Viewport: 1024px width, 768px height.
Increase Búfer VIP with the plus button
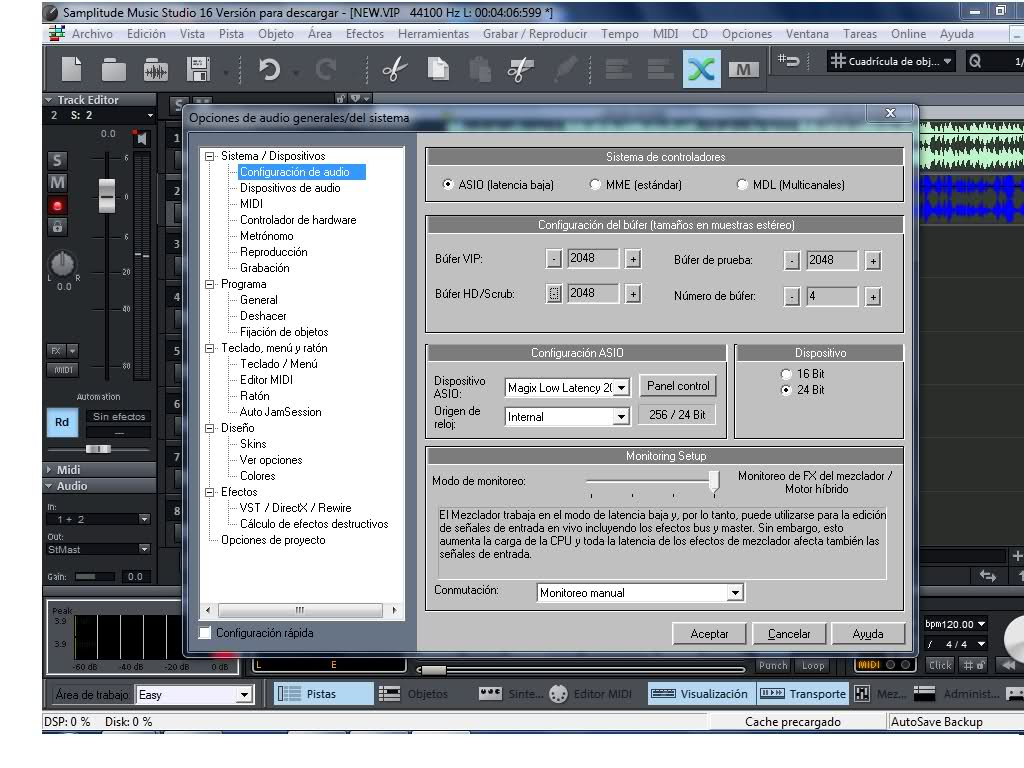tap(633, 260)
